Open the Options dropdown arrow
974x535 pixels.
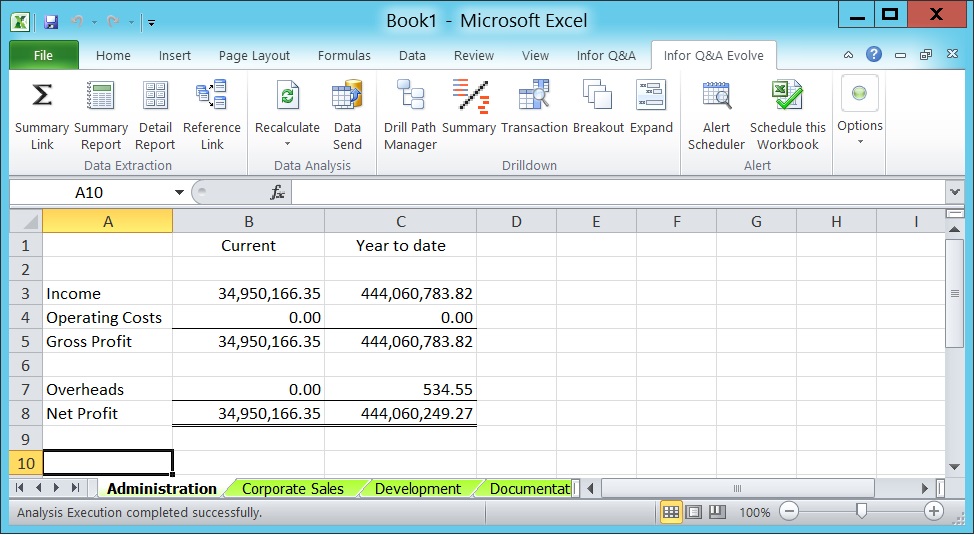pos(860,142)
